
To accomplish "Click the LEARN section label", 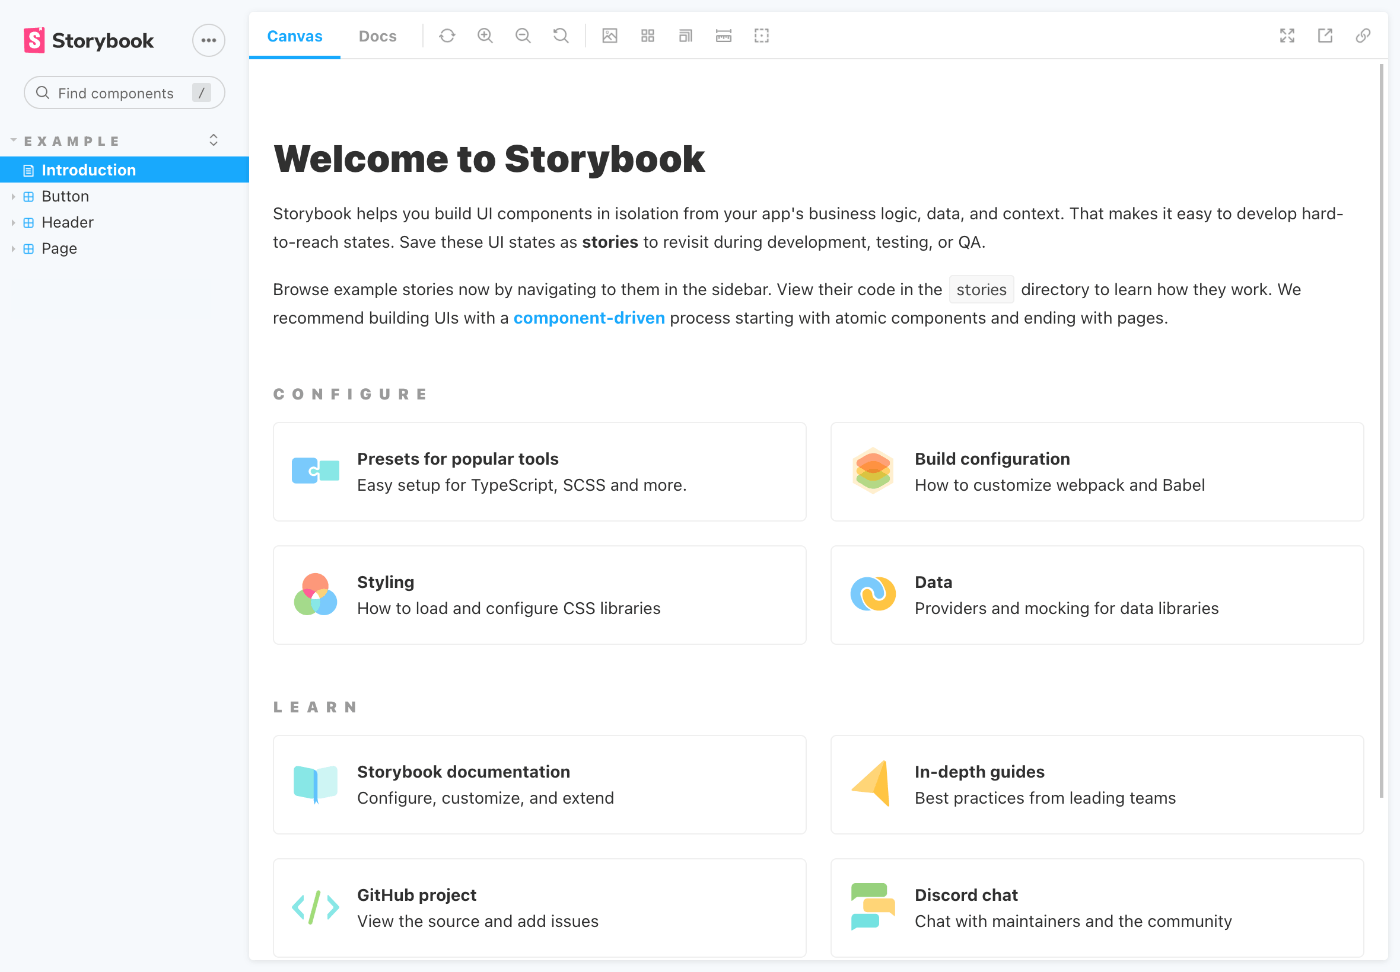I will tap(316, 707).
